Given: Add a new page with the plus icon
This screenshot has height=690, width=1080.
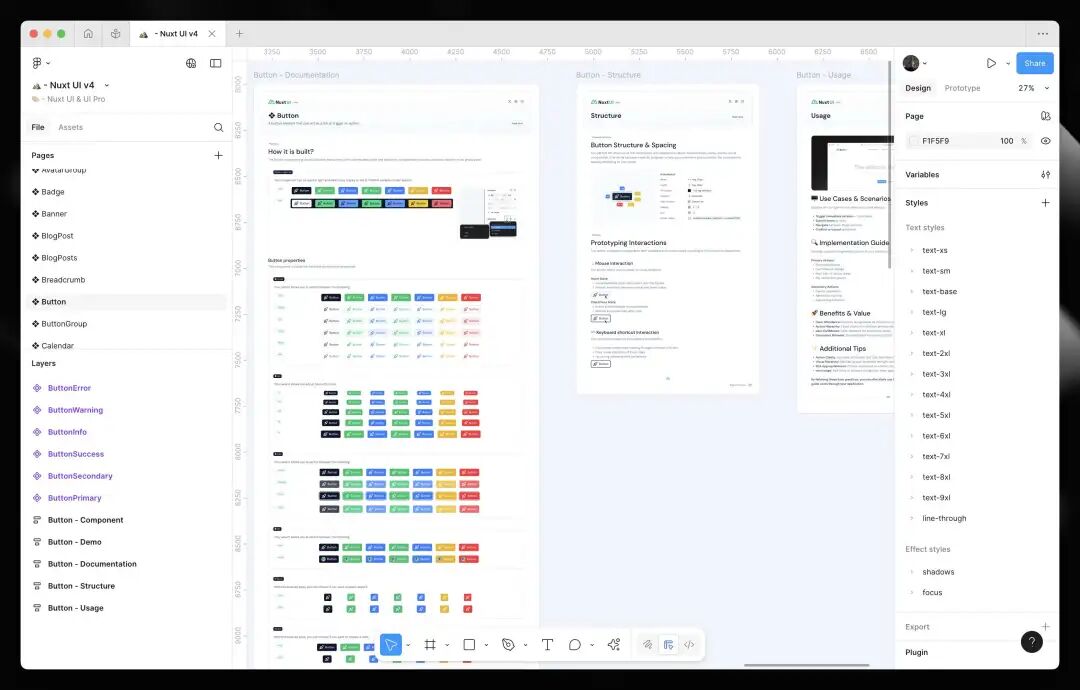Looking at the screenshot, I should (218, 156).
